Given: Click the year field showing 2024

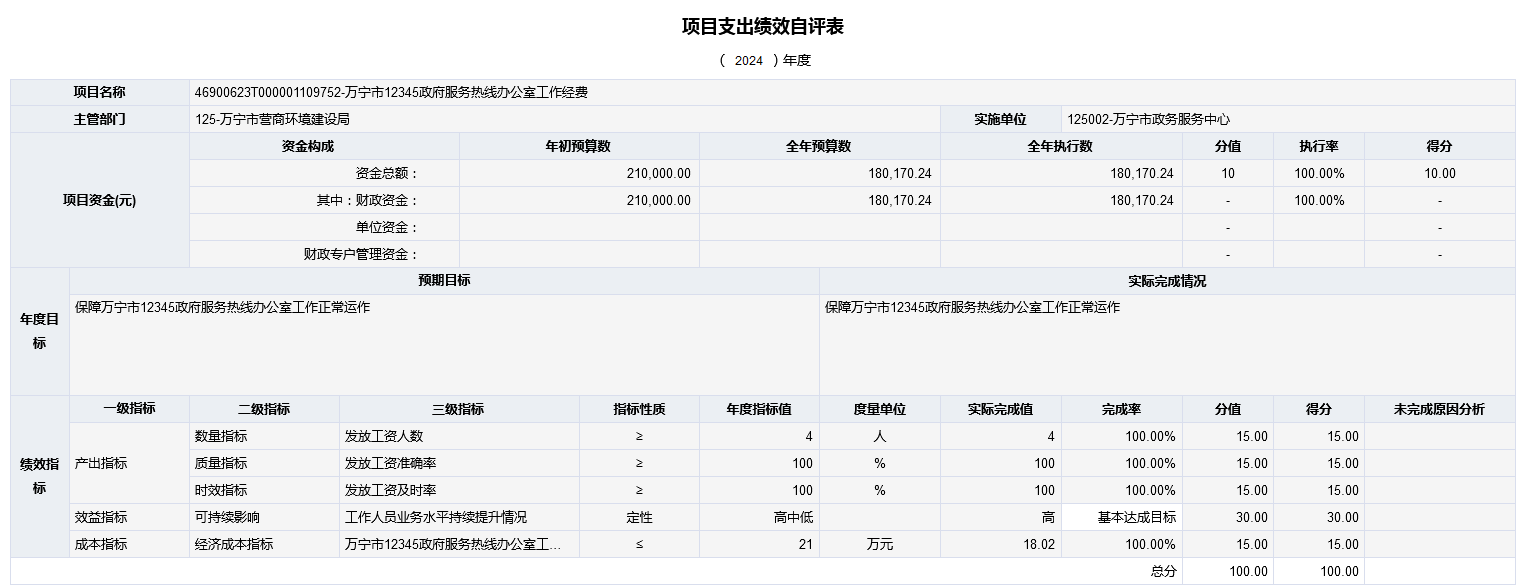Looking at the screenshot, I should click(x=748, y=60).
